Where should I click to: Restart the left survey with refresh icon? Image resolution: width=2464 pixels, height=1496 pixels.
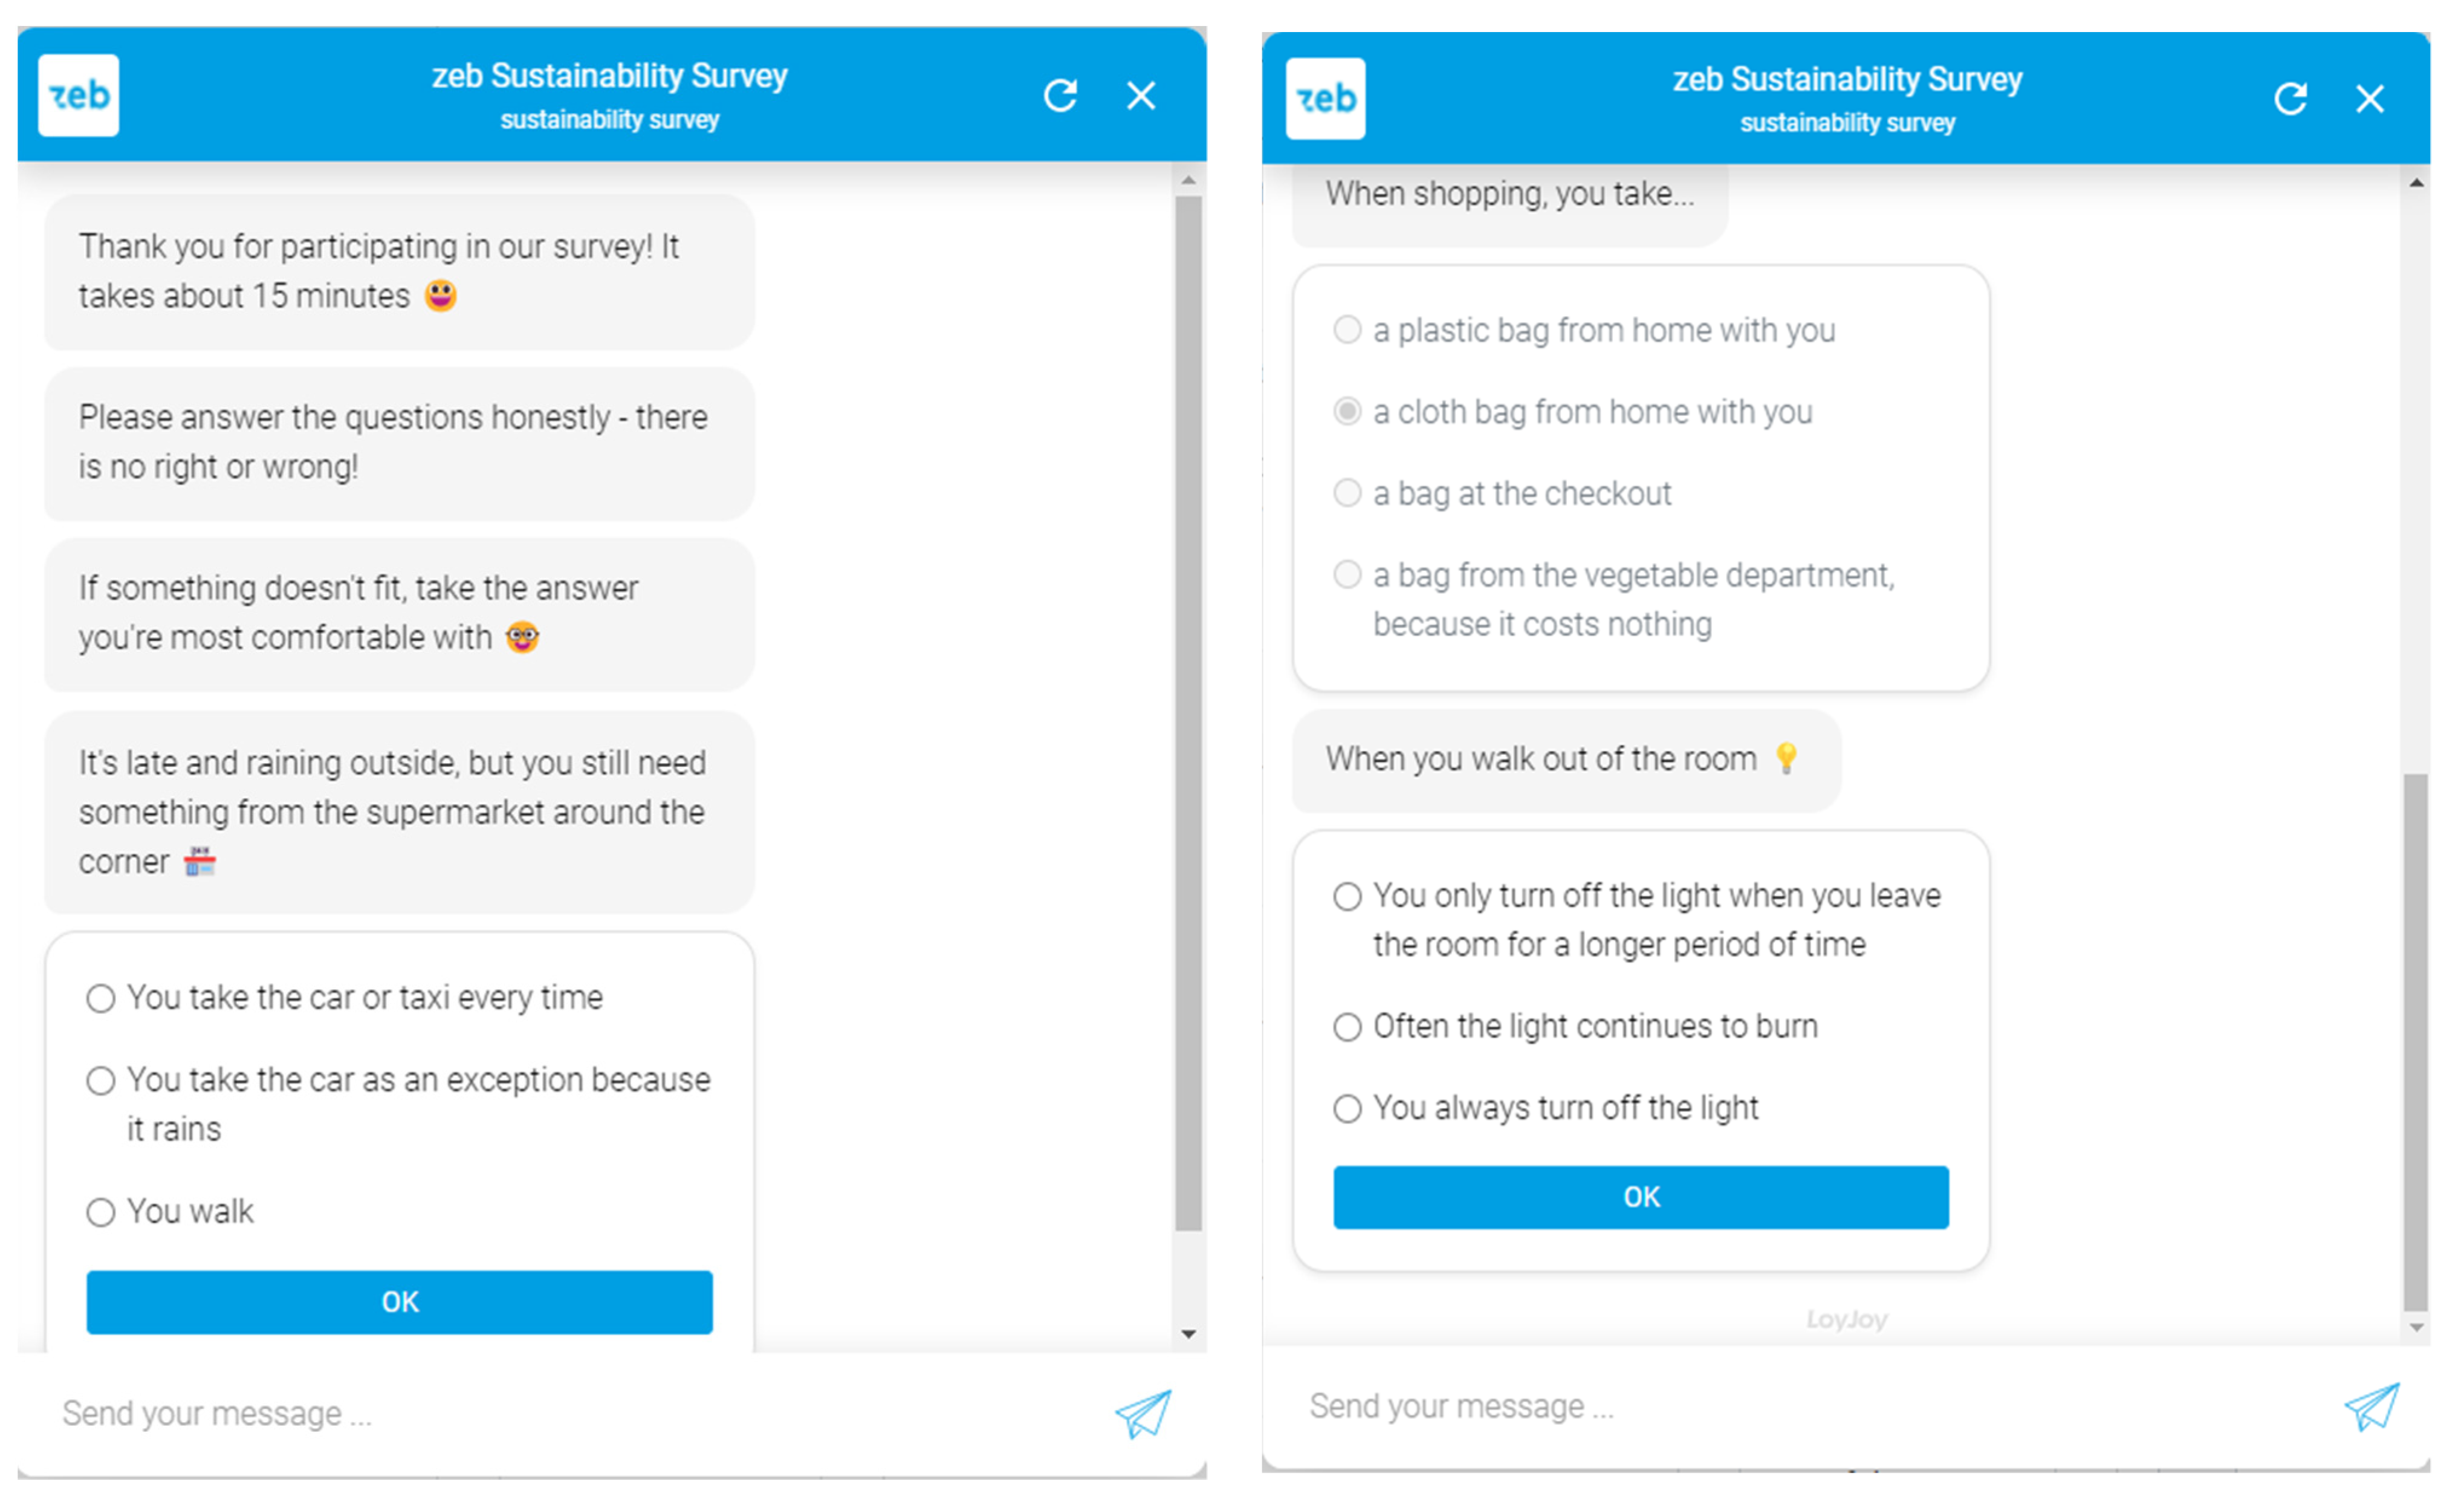click(1060, 96)
